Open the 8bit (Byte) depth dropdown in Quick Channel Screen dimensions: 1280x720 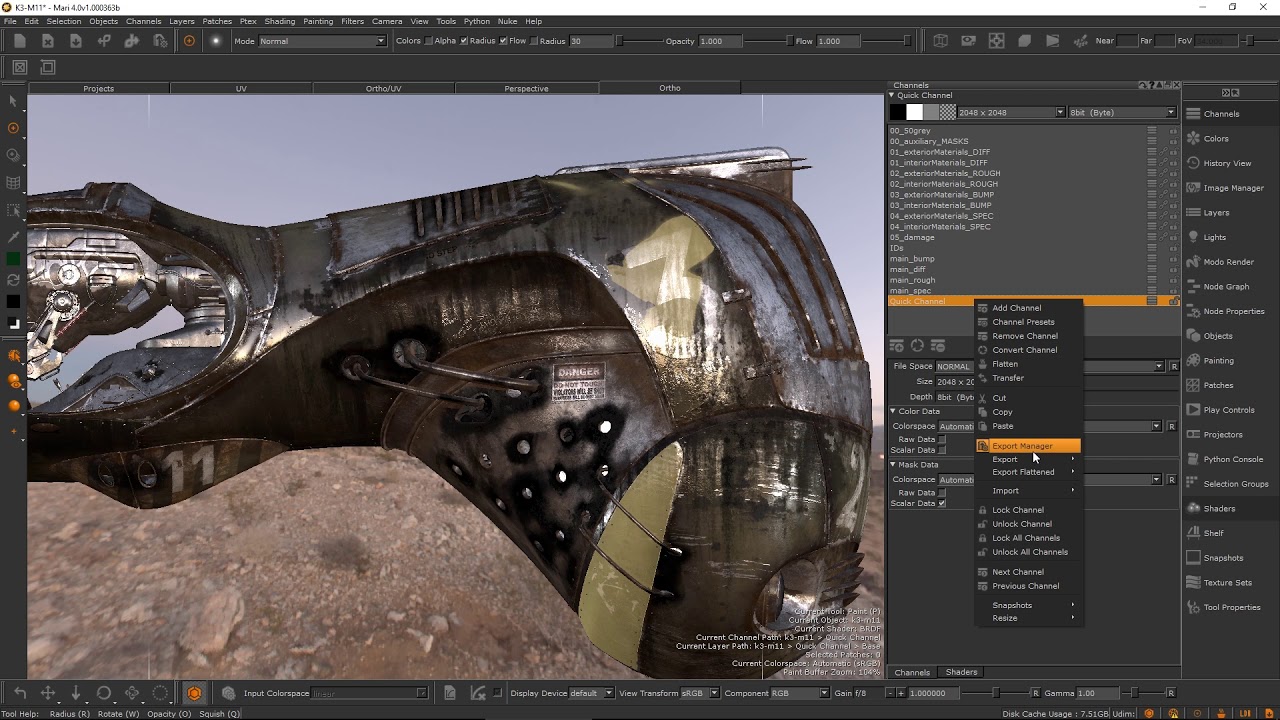(1122, 113)
